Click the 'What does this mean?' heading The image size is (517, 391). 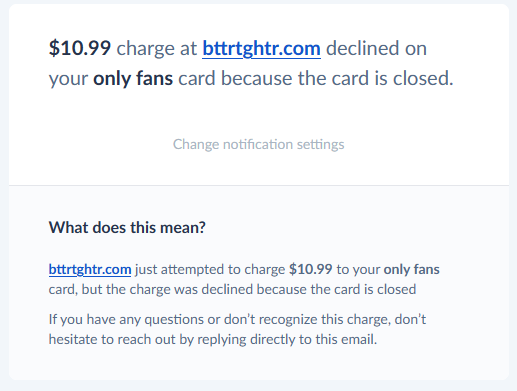point(127,228)
